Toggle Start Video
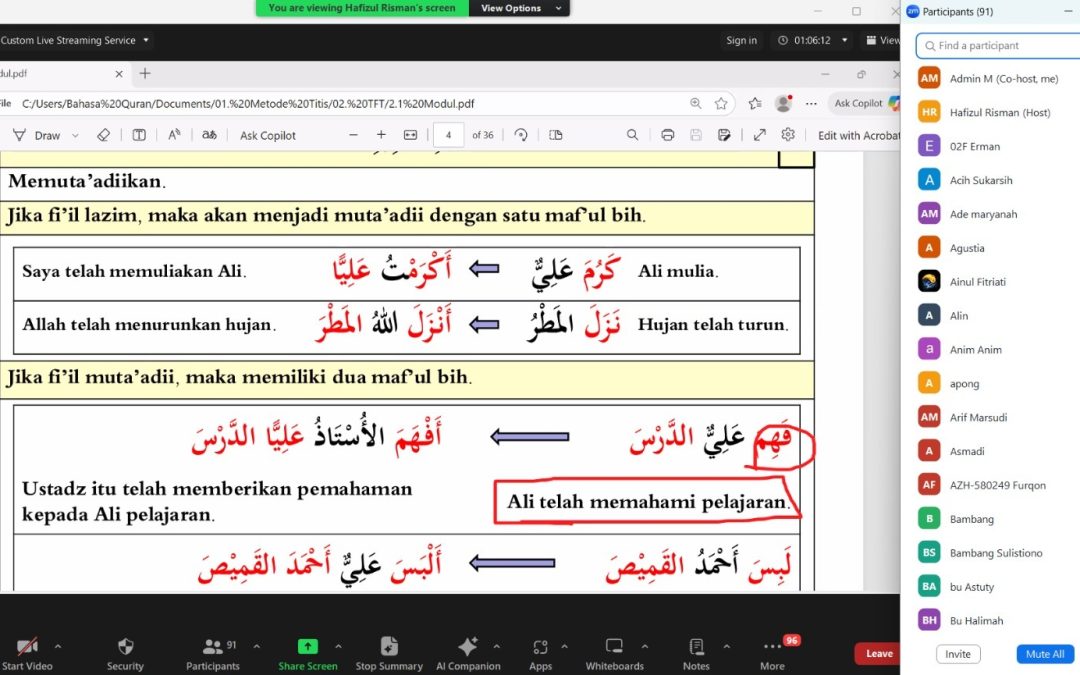The image size is (1080, 675). pyautogui.click(x=28, y=654)
